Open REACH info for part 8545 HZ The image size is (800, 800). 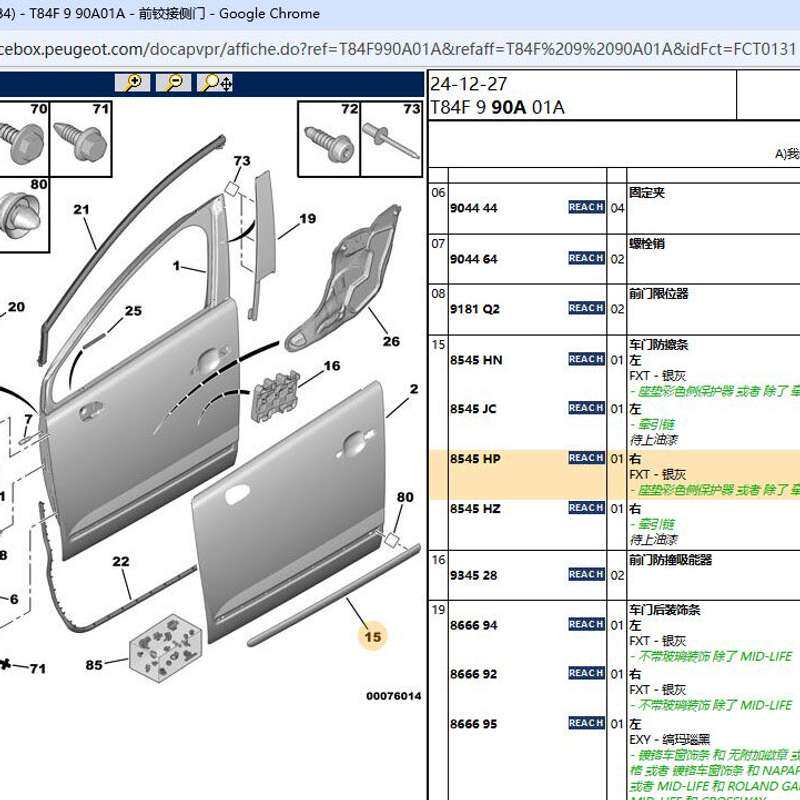(x=586, y=508)
